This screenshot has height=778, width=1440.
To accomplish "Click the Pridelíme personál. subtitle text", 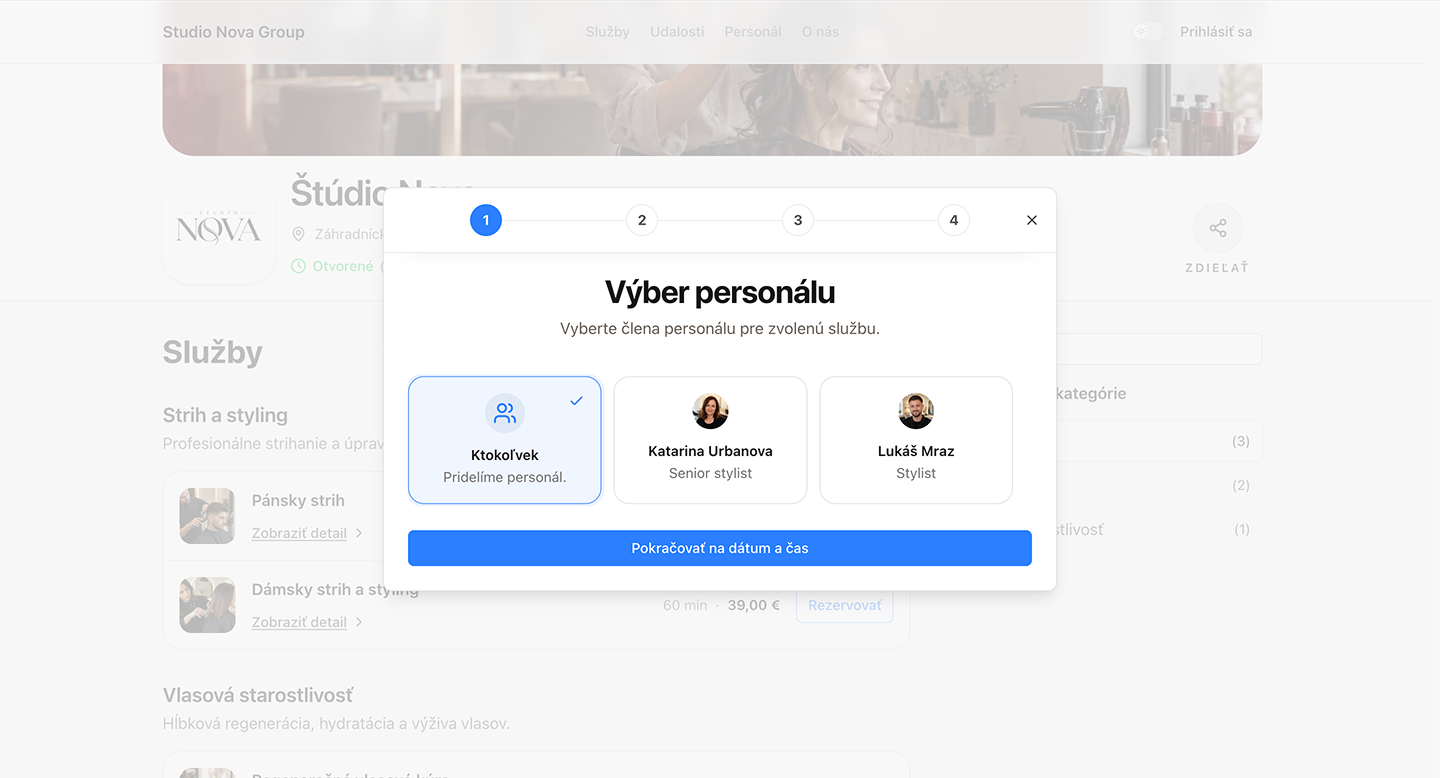I will [x=505, y=477].
